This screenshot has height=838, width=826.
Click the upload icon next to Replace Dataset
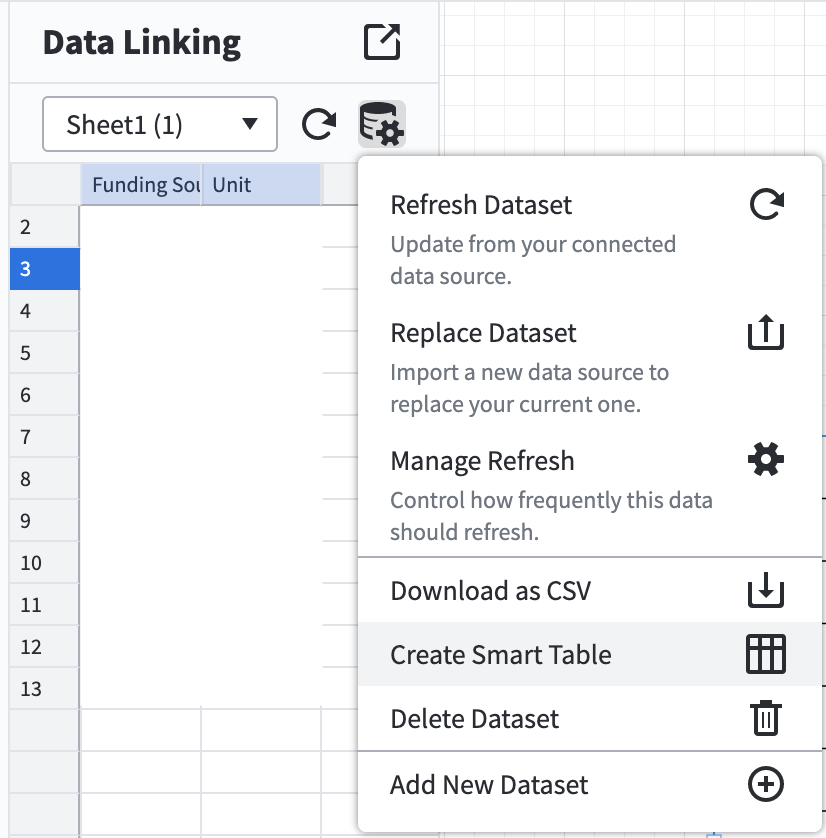(765, 331)
